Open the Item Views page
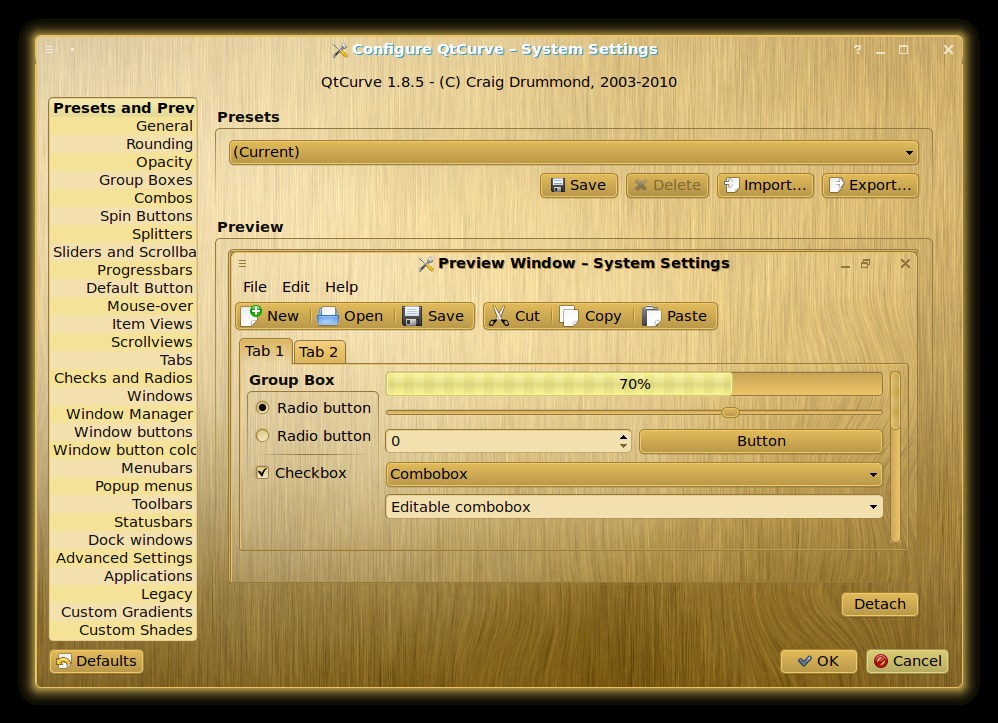The height and width of the screenshot is (723, 998). coord(122,324)
